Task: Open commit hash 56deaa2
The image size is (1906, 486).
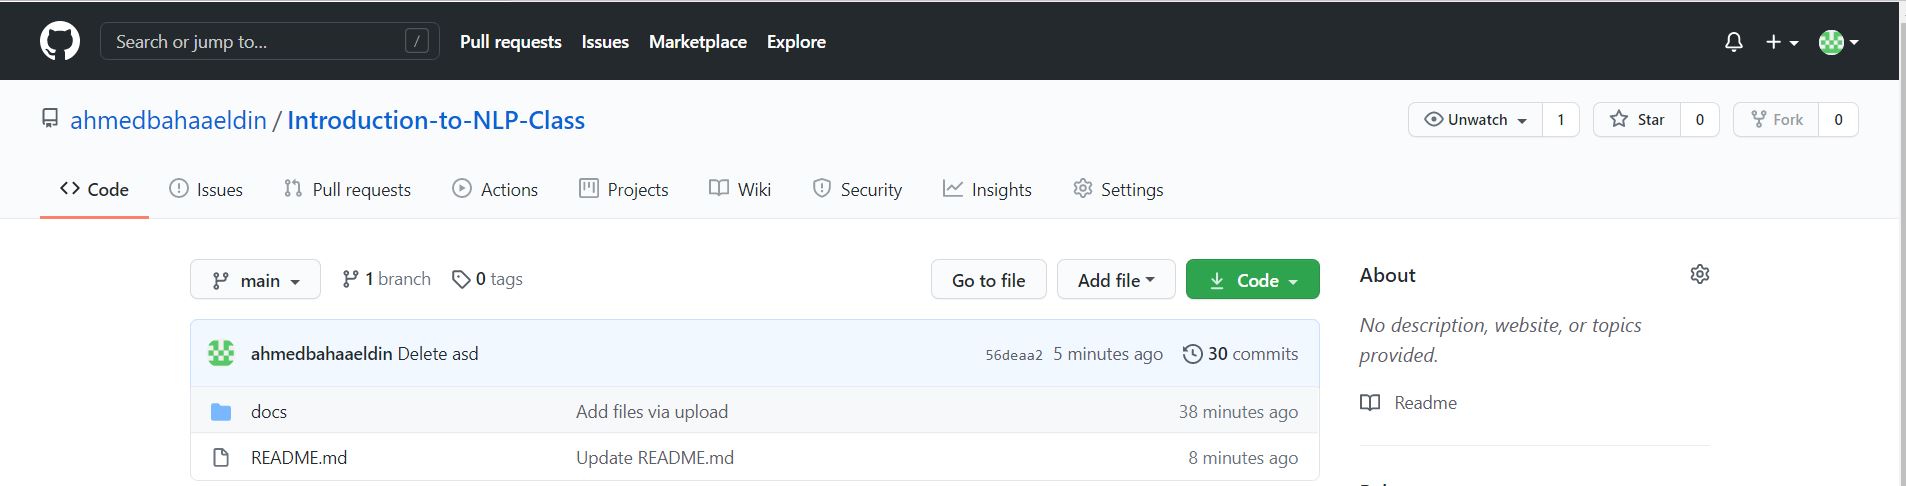Action: point(1014,355)
